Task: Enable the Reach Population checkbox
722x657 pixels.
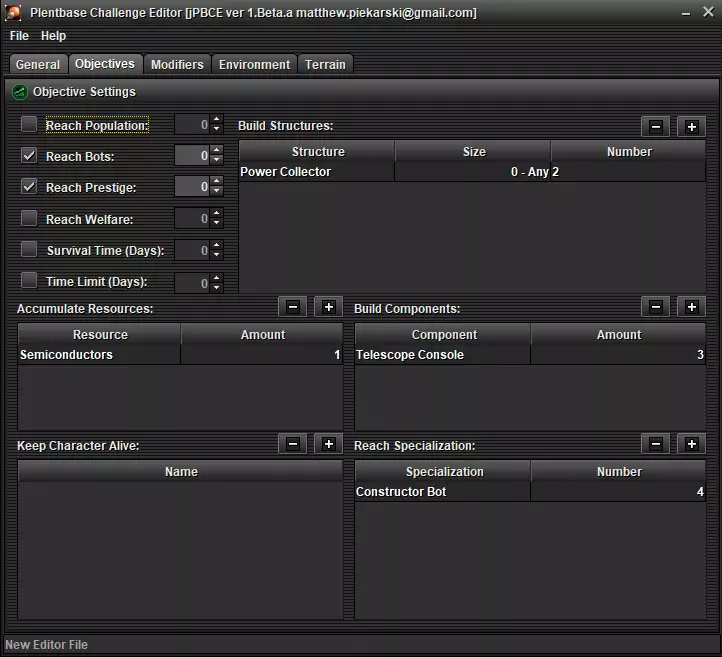Action: (29, 125)
